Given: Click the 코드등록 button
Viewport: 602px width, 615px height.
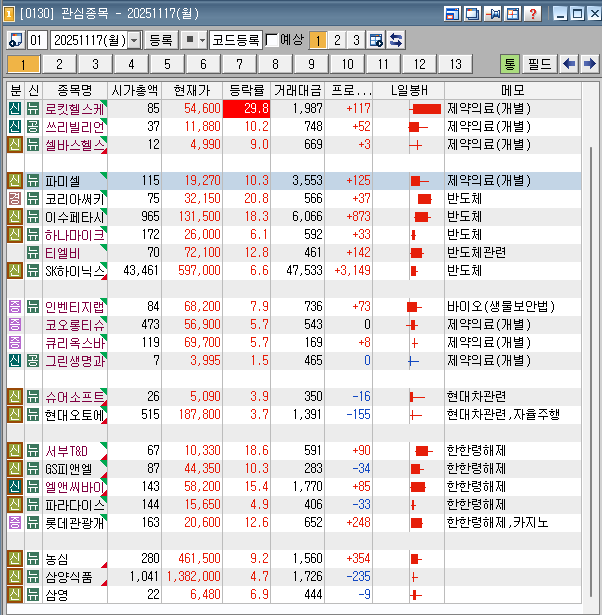Looking at the screenshot, I should [236, 40].
